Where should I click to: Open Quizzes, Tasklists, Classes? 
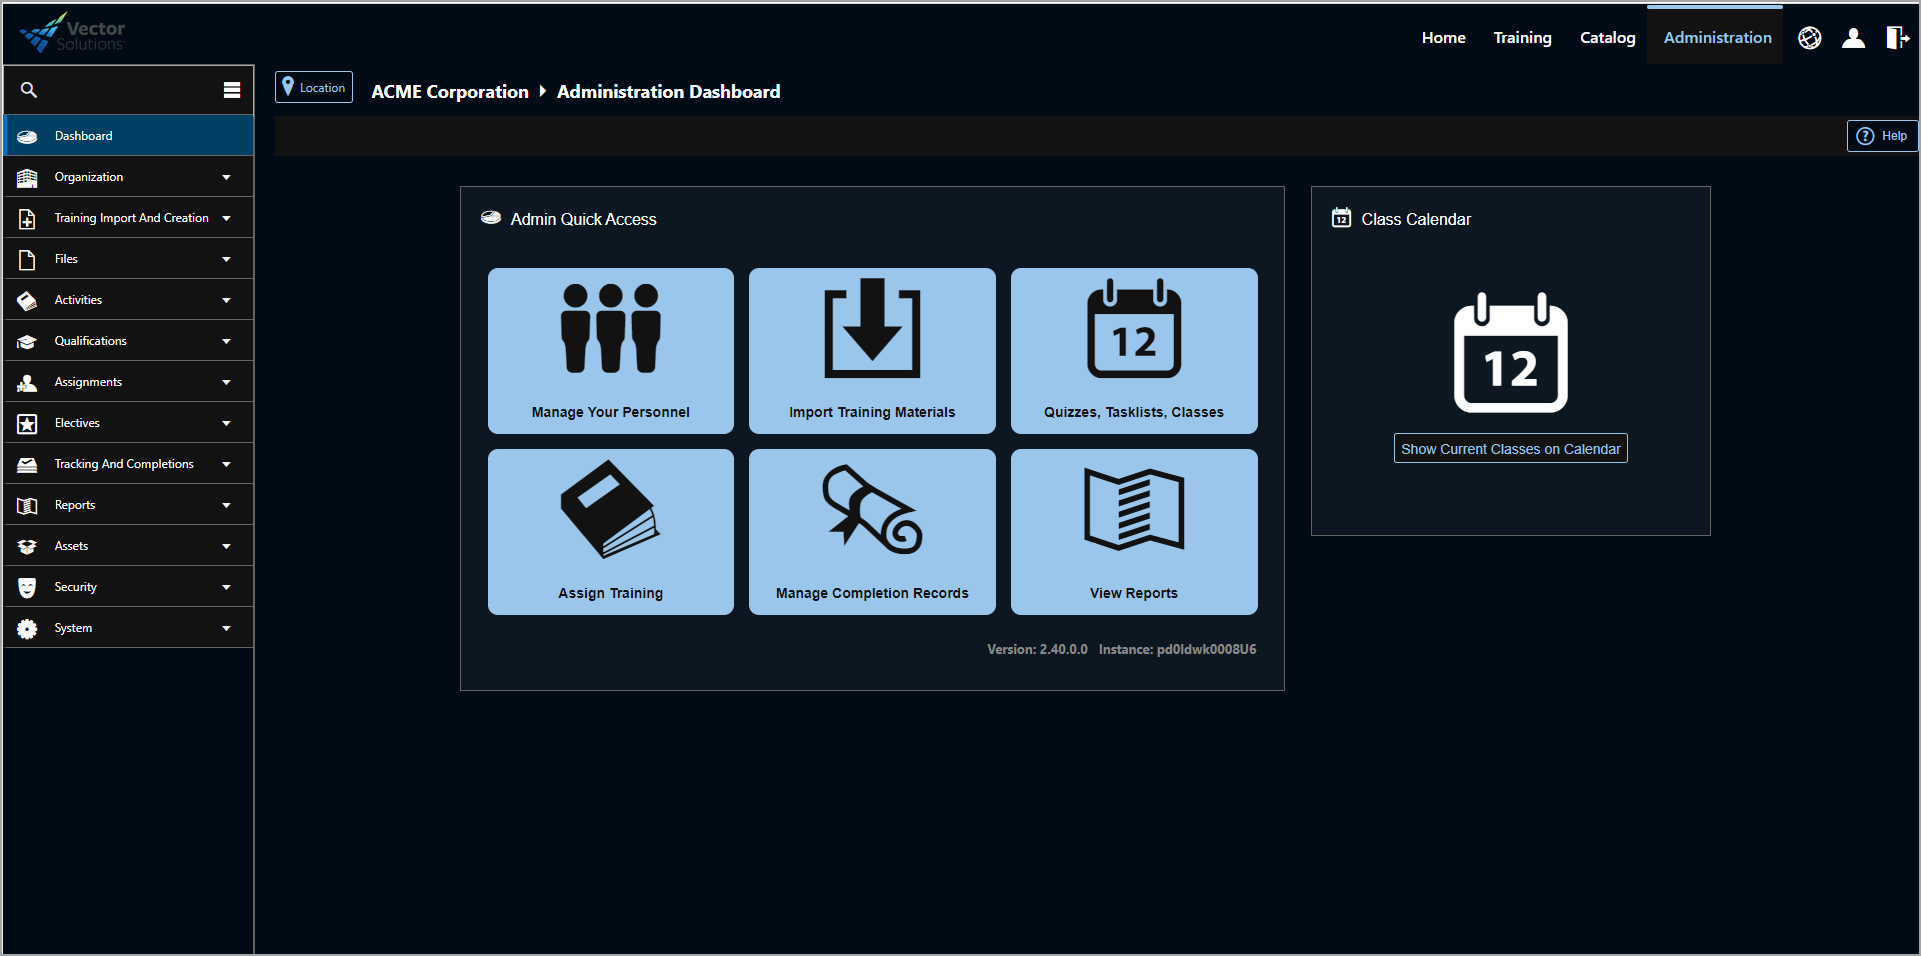pyautogui.click(x=1133, y=350)
